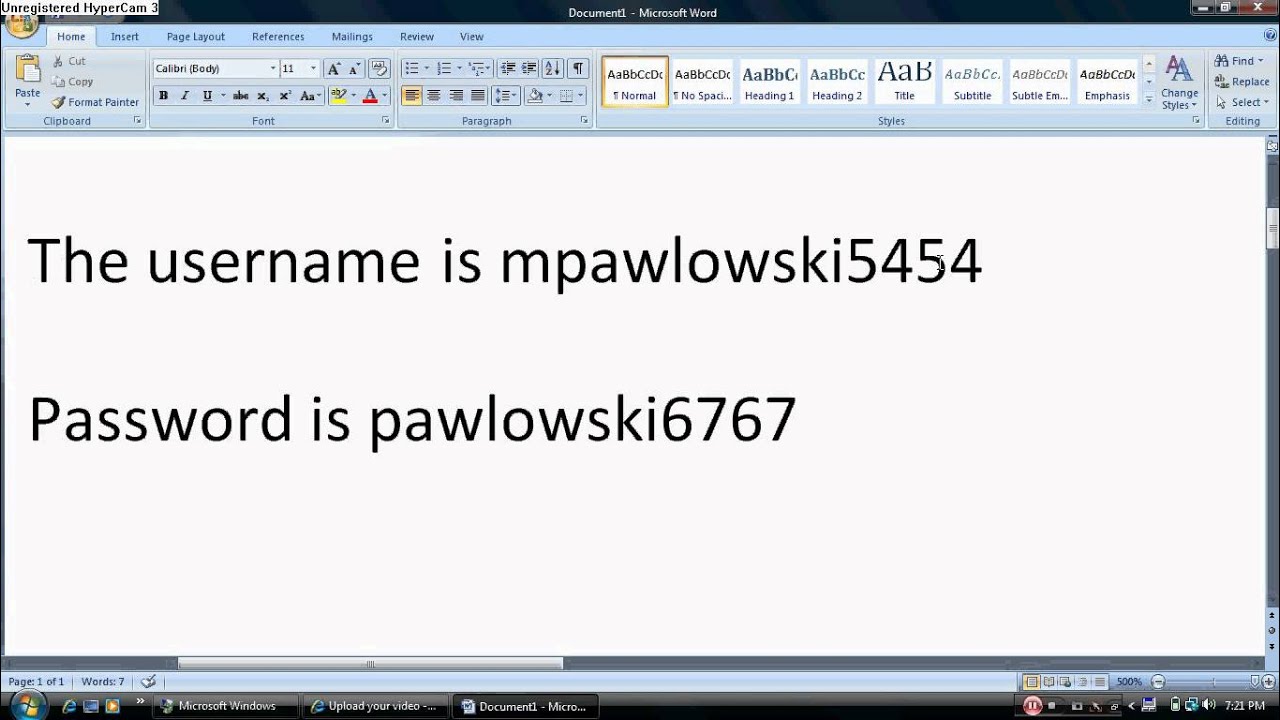This screenshot has height=720, width=1280.
Task: Open the Font dialog box launcher
Action: [x=386, y=121]
